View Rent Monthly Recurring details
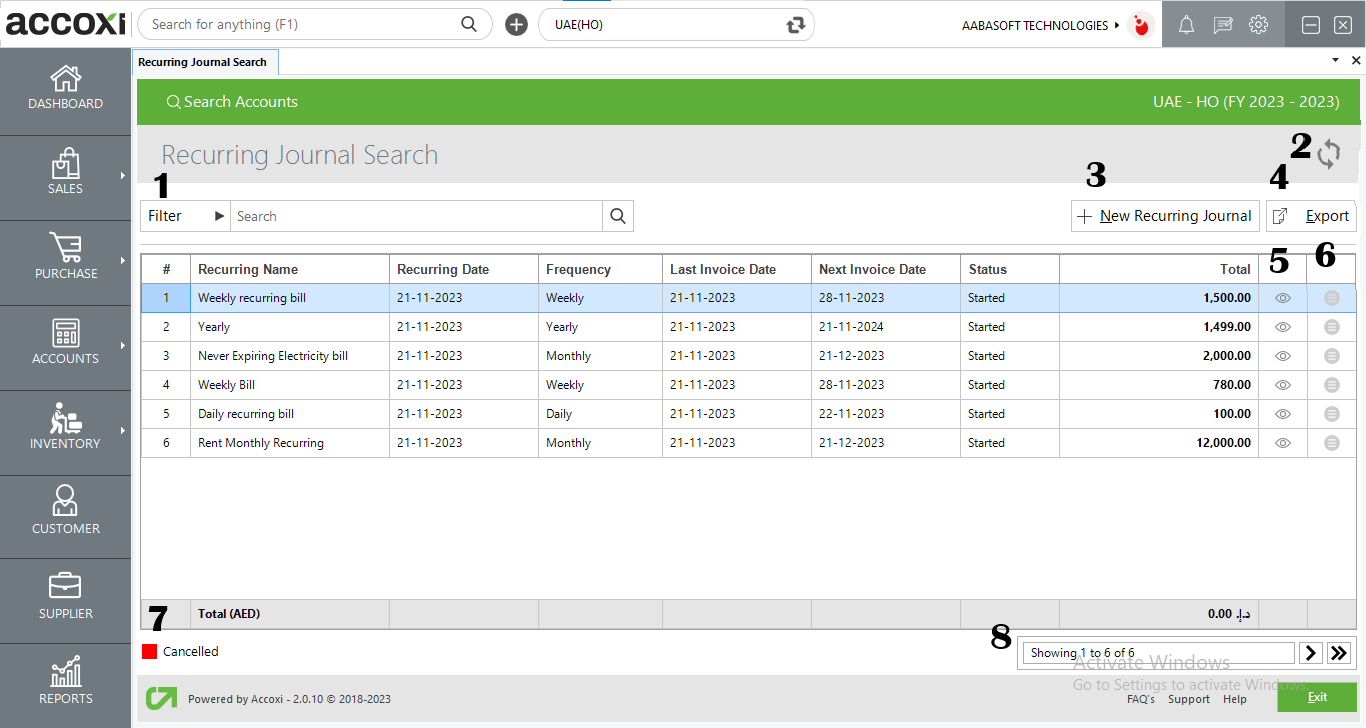Screen dimensions: 1366x728 point(1281,442)
